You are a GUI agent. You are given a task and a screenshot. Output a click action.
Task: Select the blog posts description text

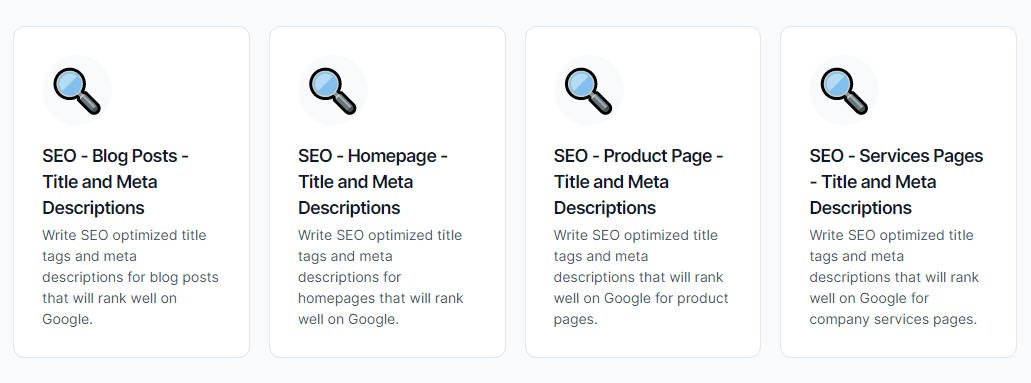coord(130,277)
